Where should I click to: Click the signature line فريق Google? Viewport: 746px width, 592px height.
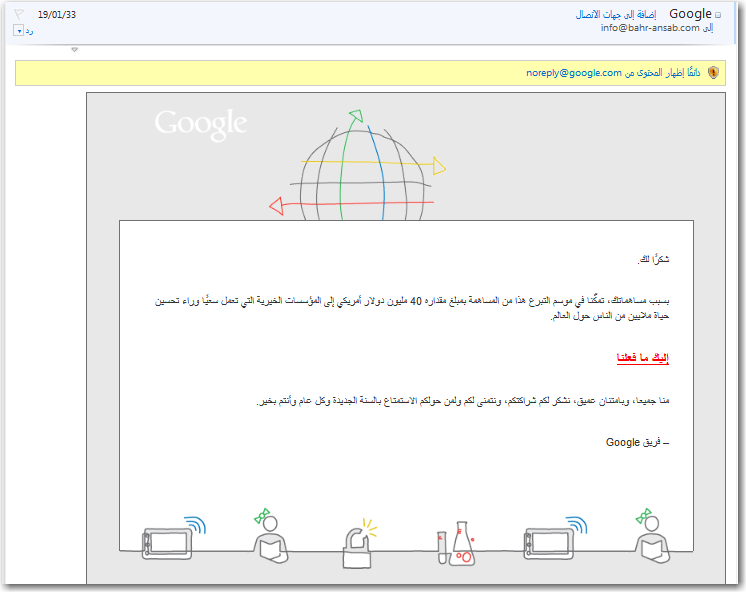click(638, 443)
